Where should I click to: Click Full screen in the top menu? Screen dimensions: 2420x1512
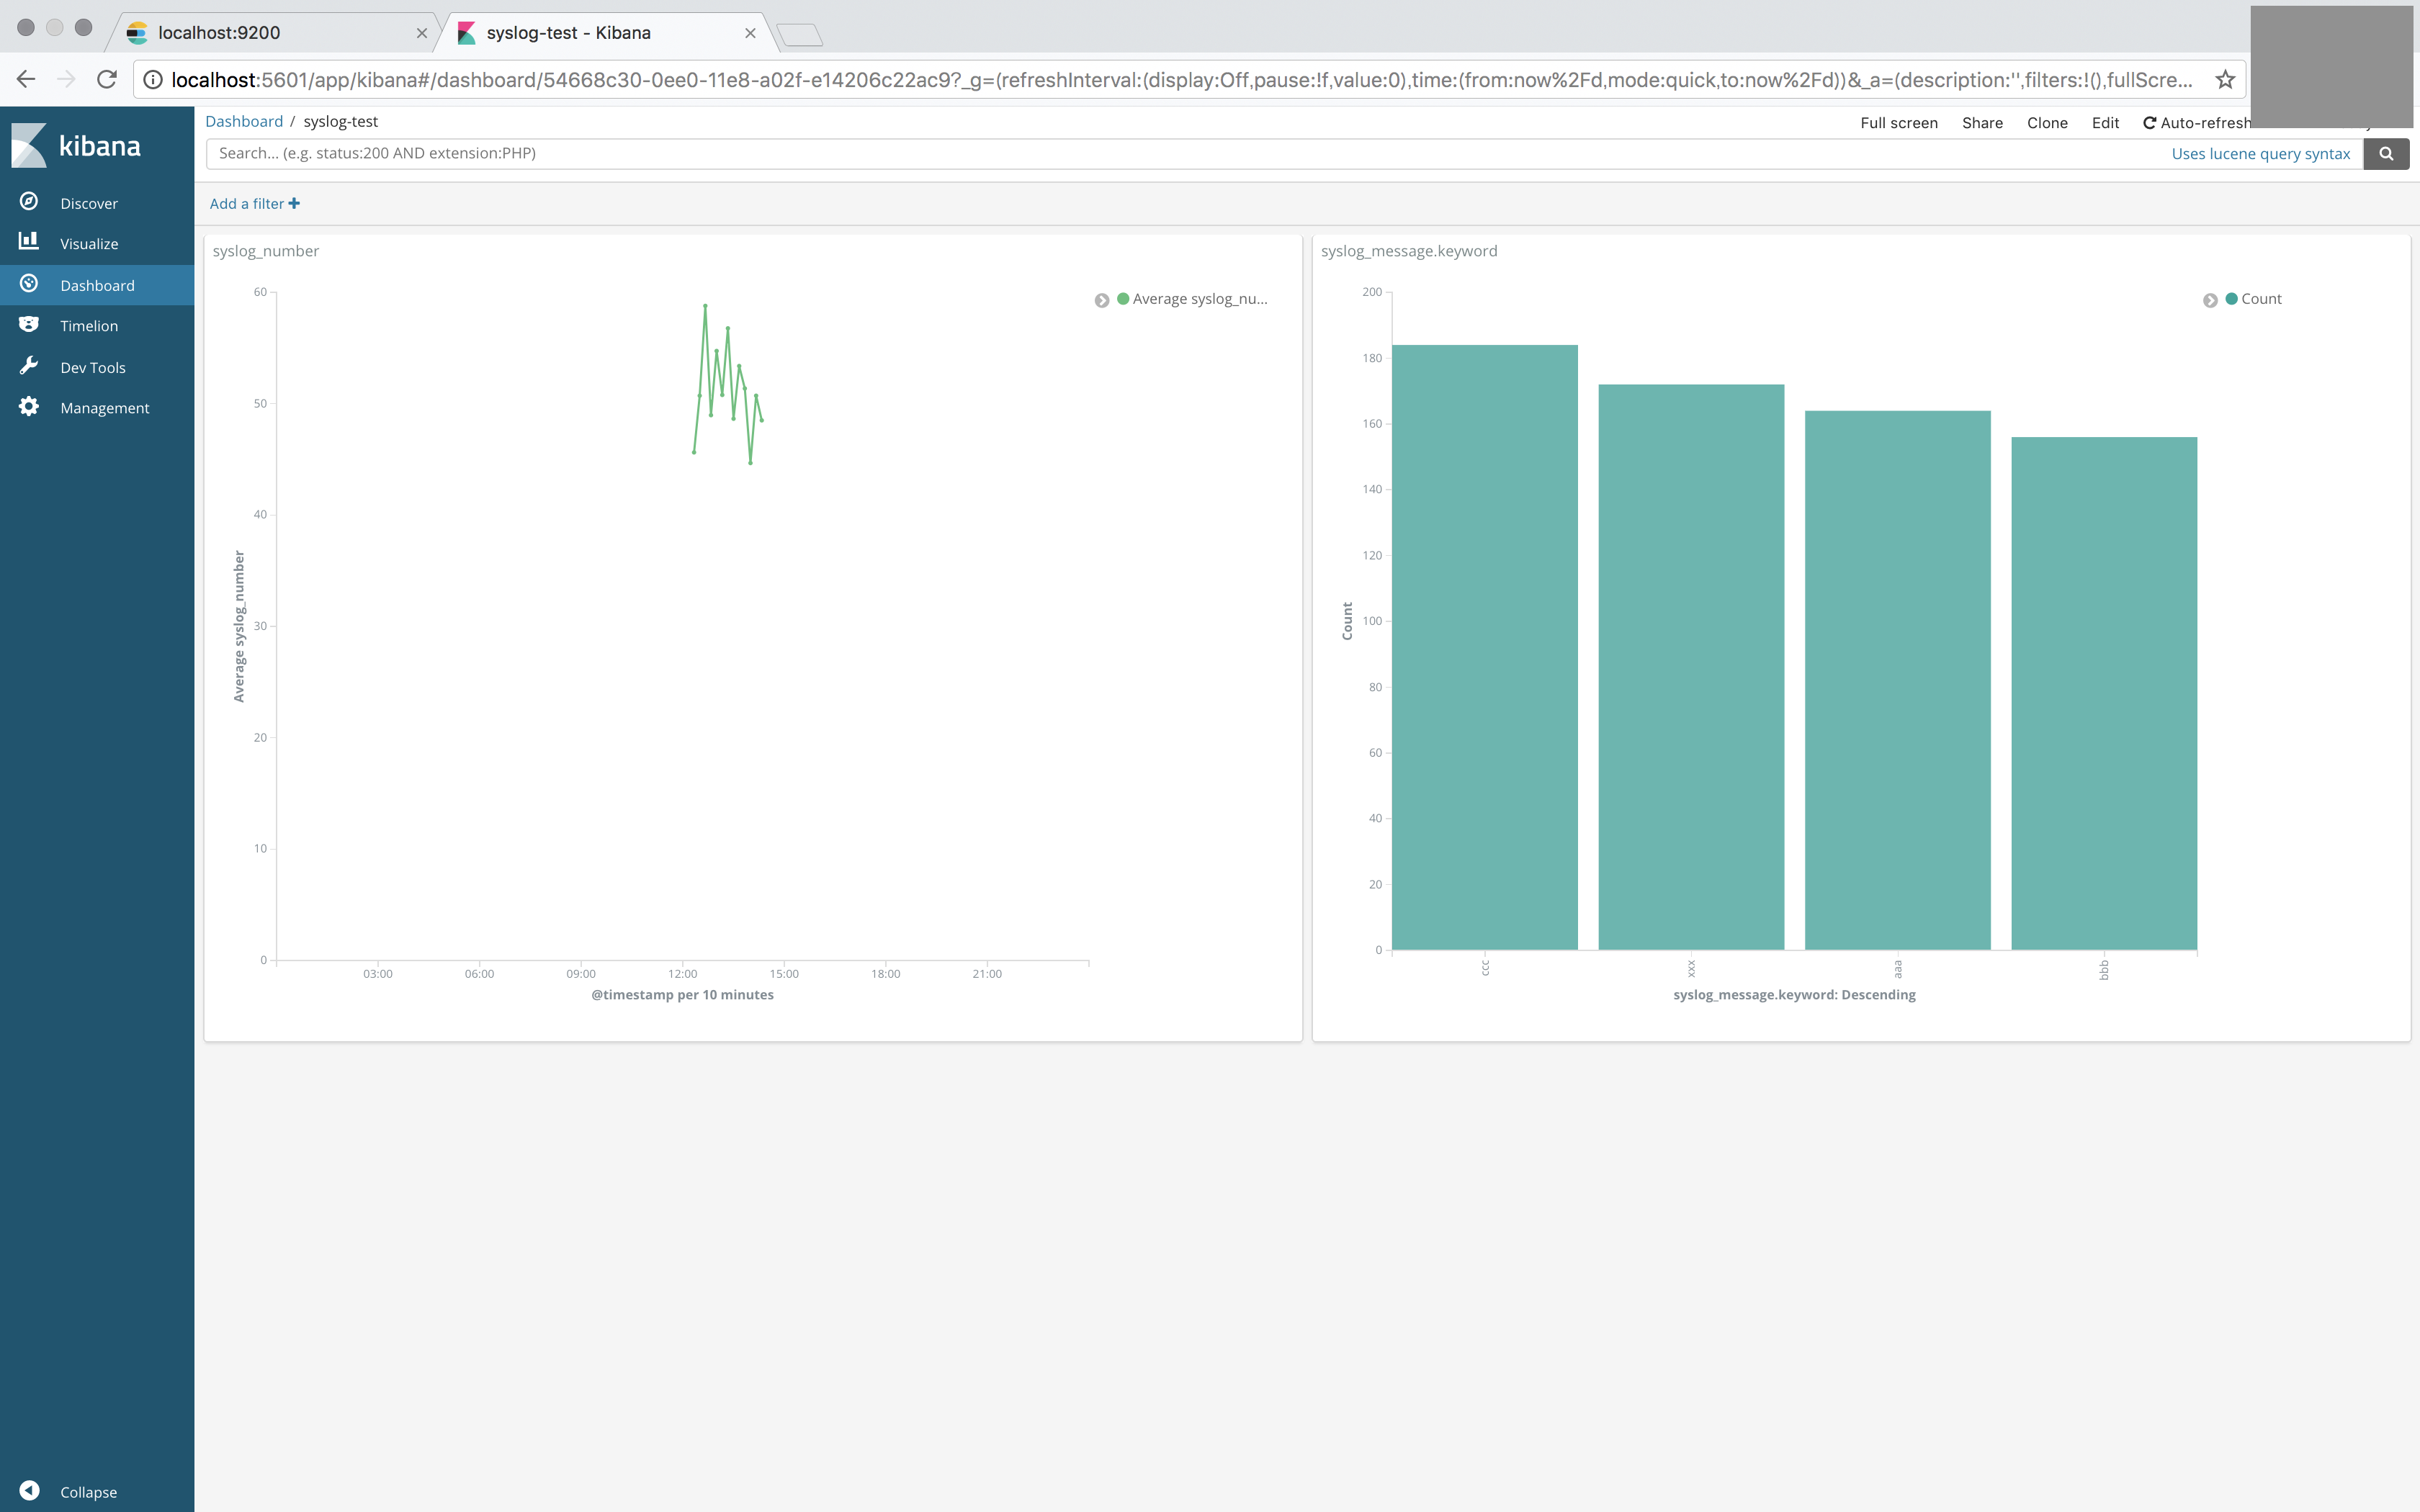1899,122
